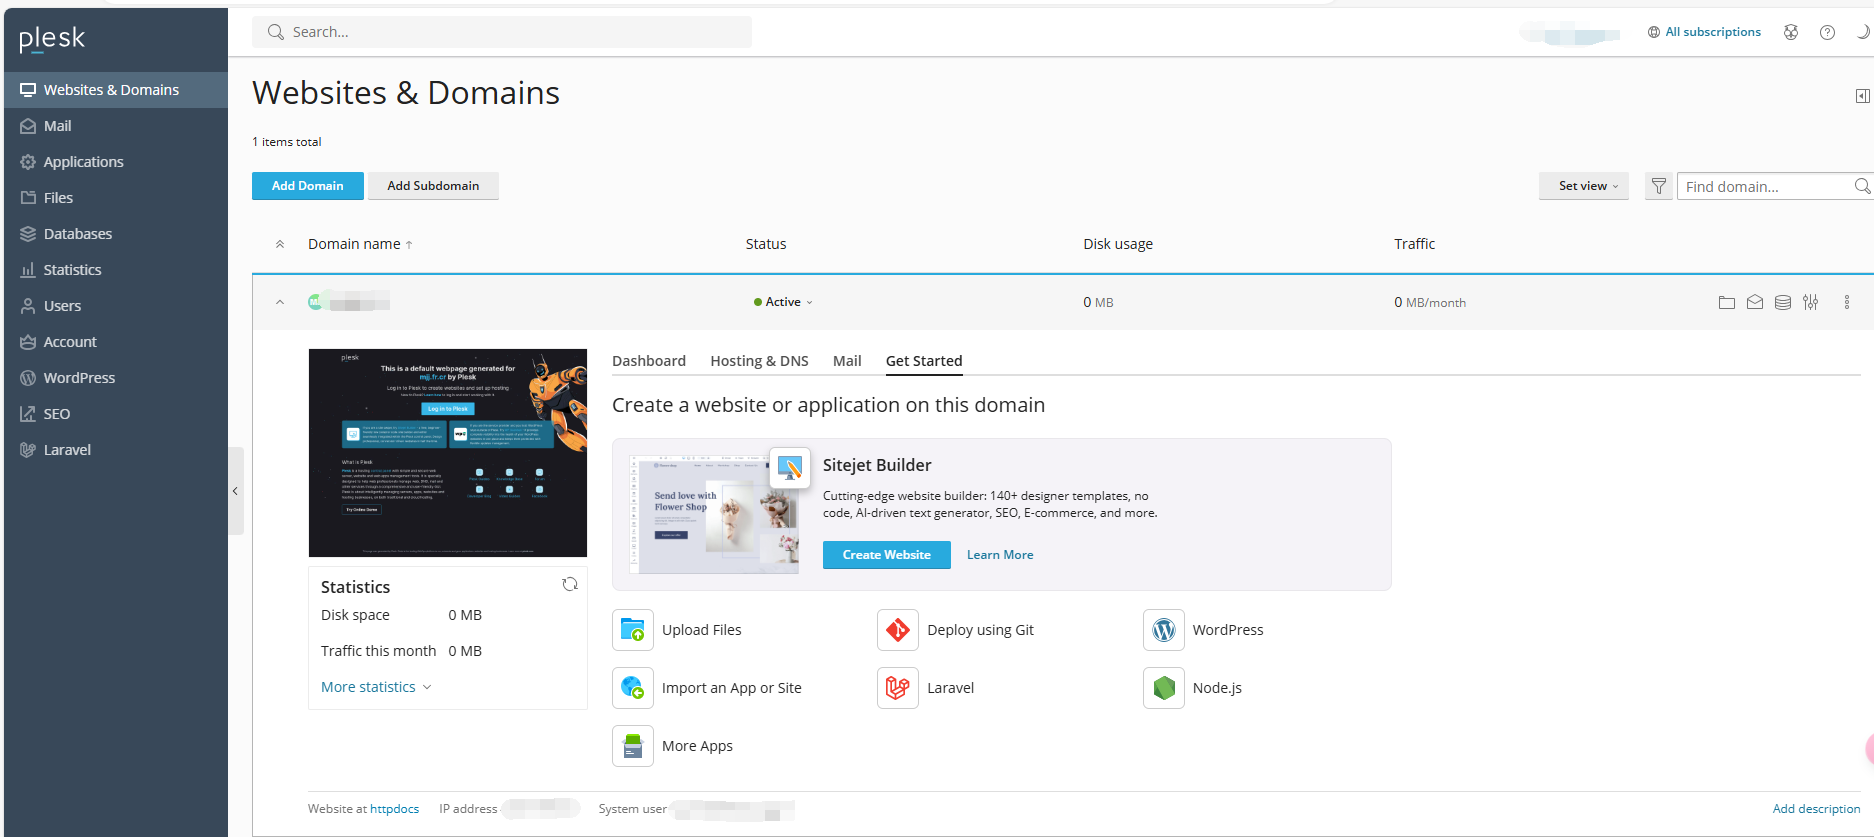
Task: Open Databases in the sidebar
Action: (x=78, y=234)
